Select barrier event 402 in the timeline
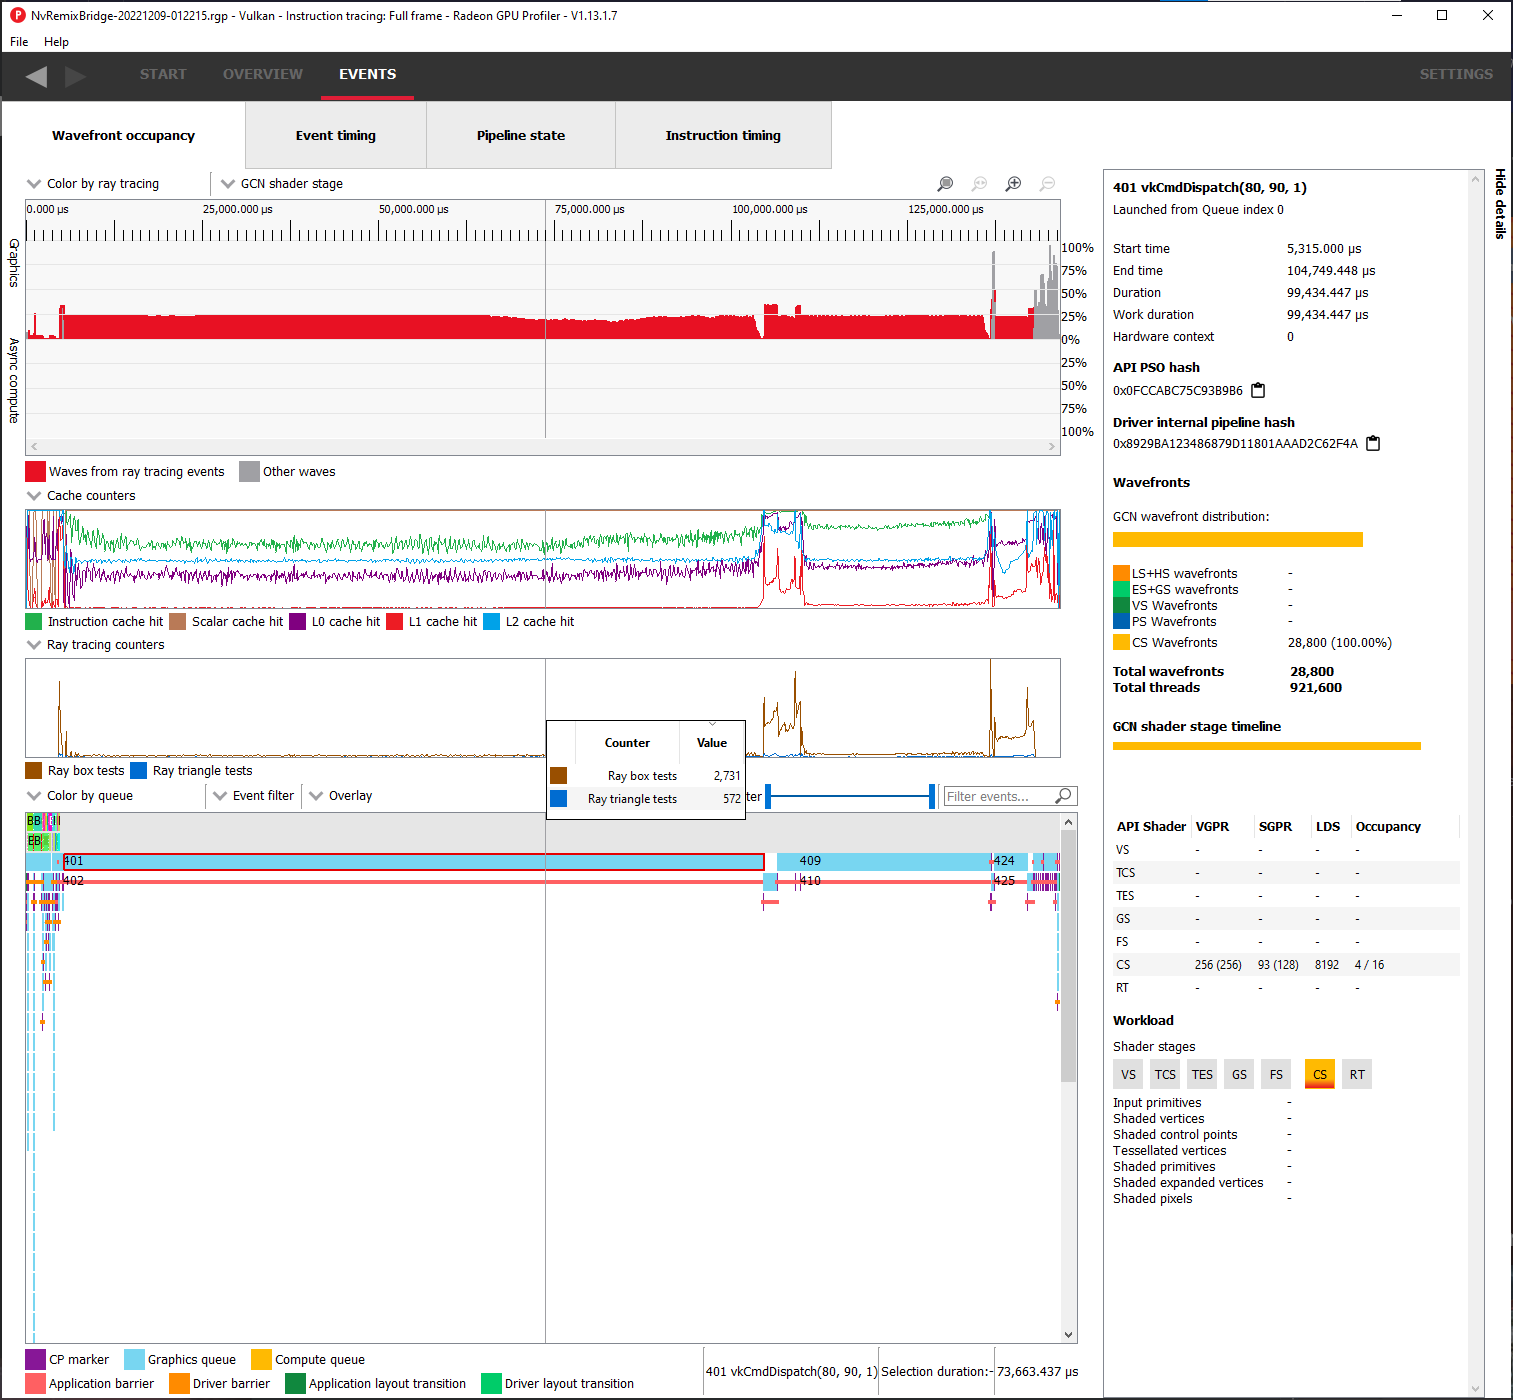The width and height of the screenshot is (1513, 1400). pos(413,881)
